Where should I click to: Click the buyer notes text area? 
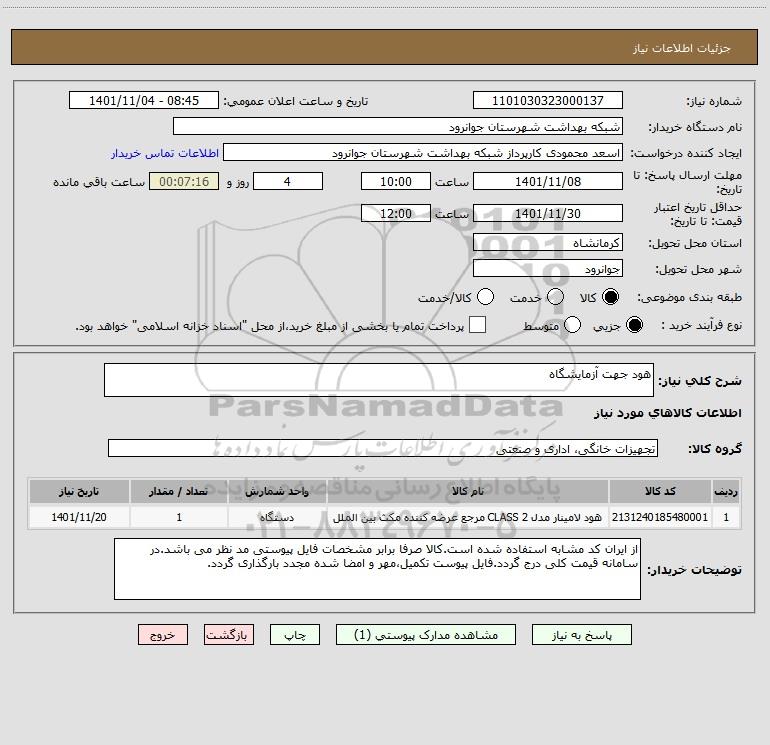(377, 569)
